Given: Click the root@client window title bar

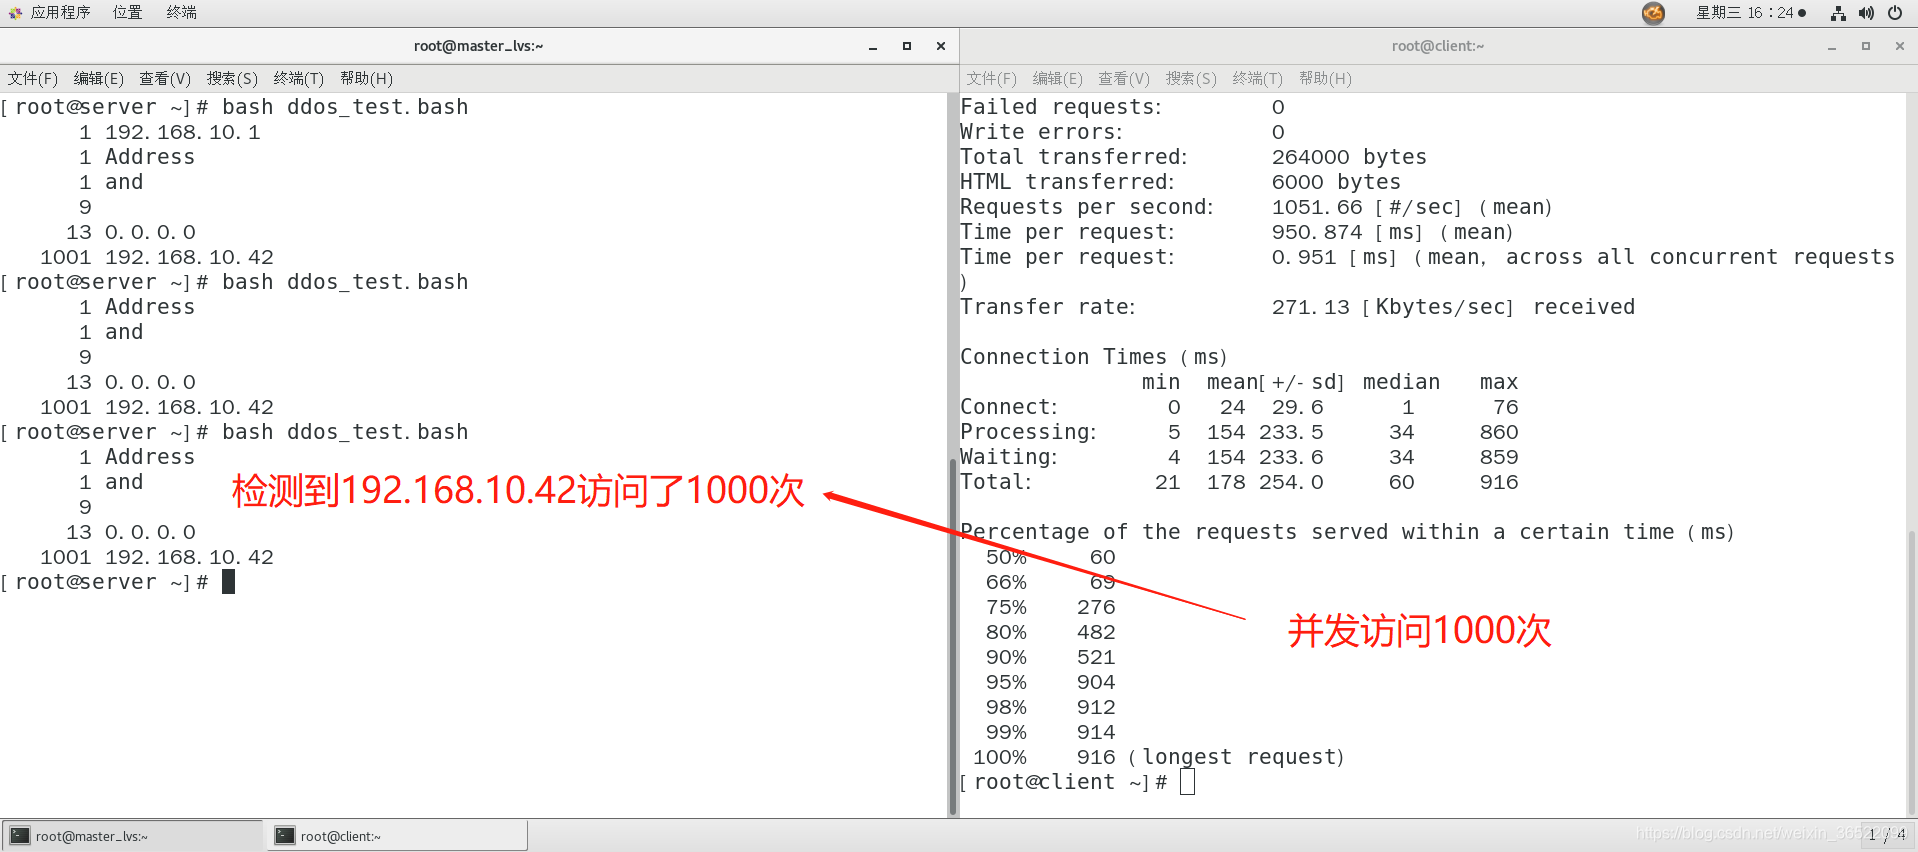Looking at the screenshot, I should 1438,46.
